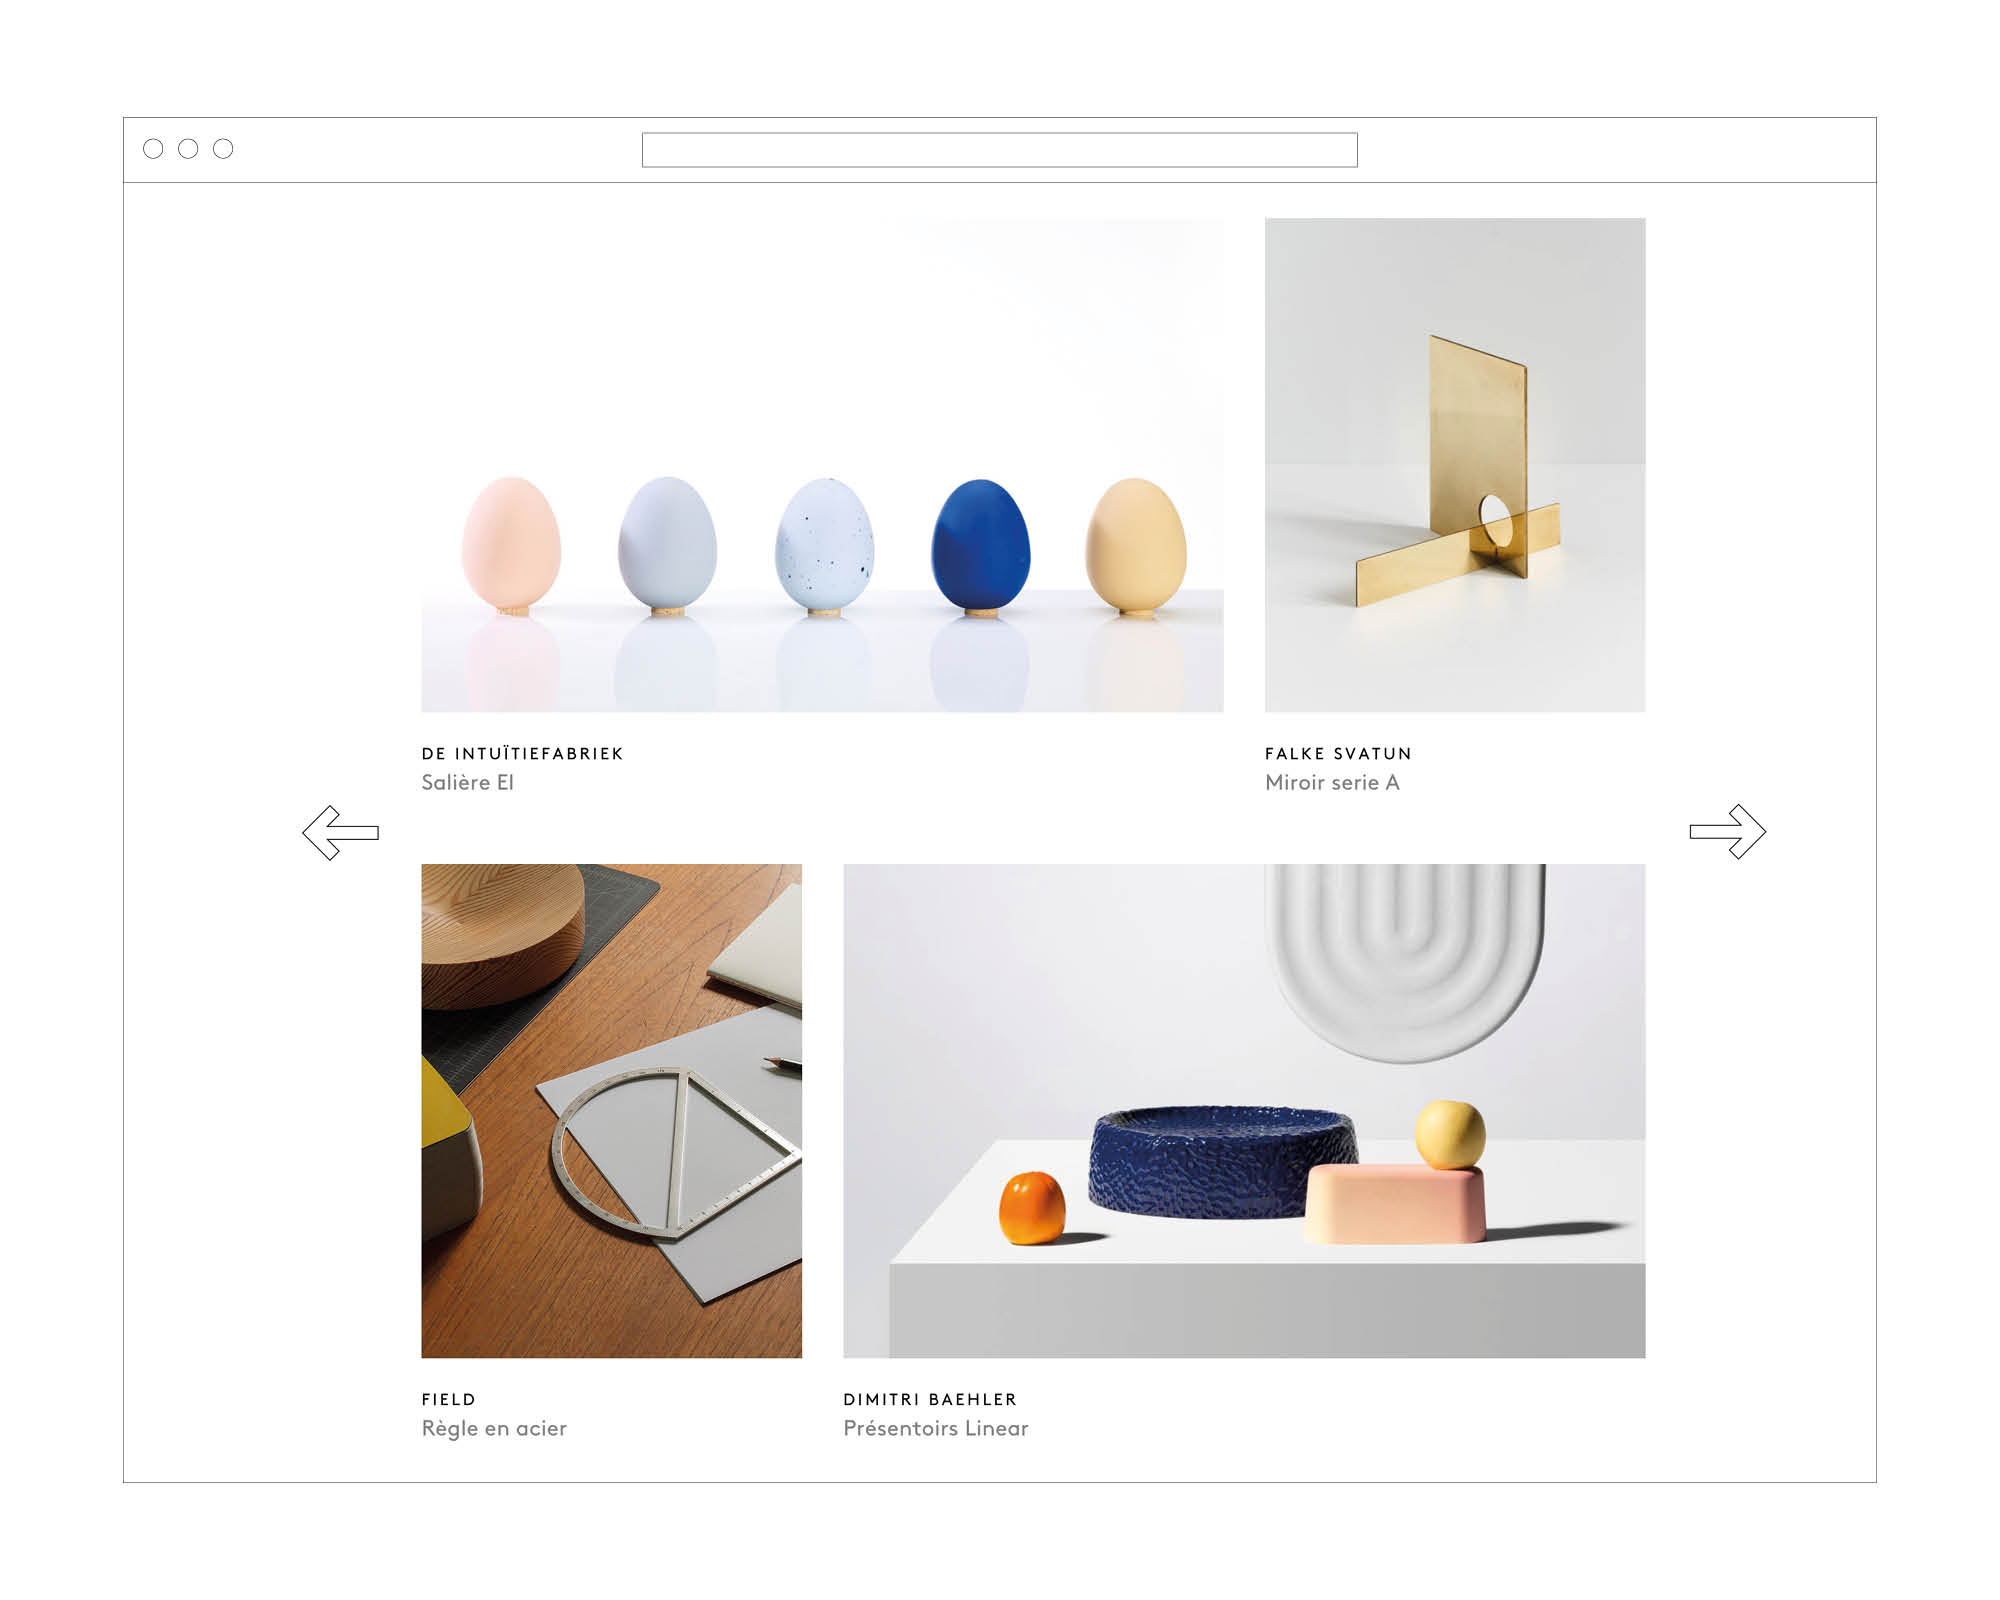The width and height of the screenshot is (2000, 1600).
Task: Open the Field brand link
Action: click(448, 1400)
